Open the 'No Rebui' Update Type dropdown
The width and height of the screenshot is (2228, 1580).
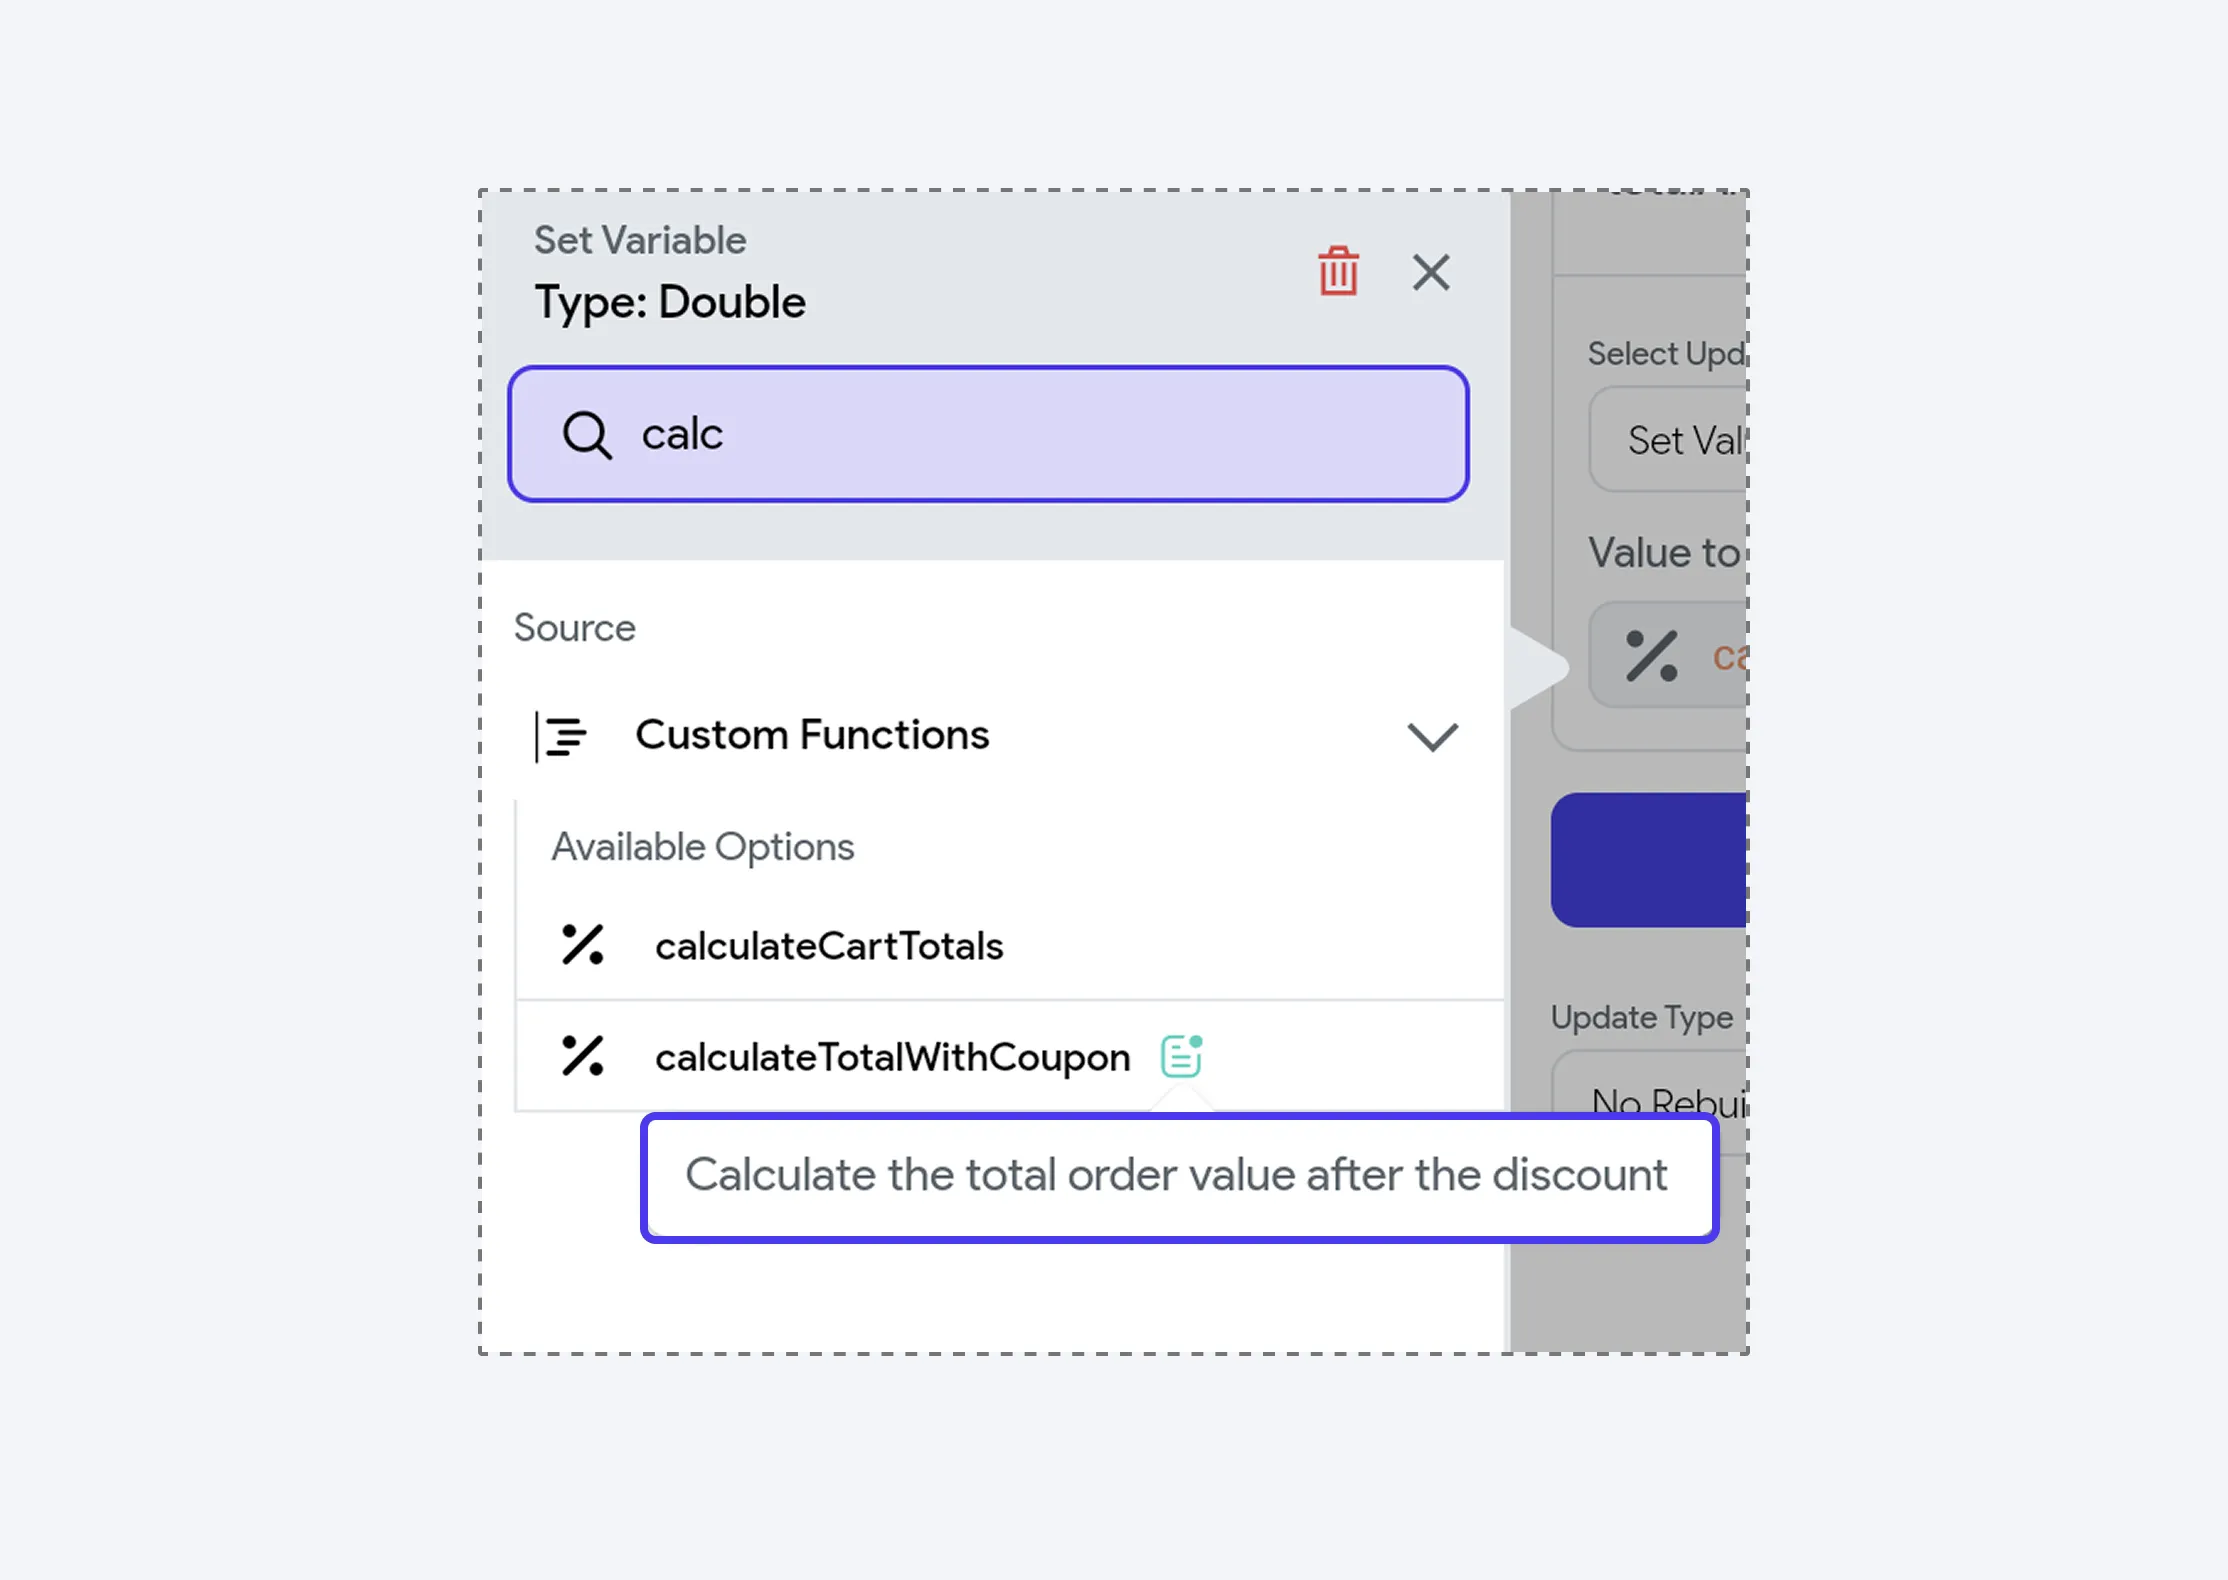1650,1101
